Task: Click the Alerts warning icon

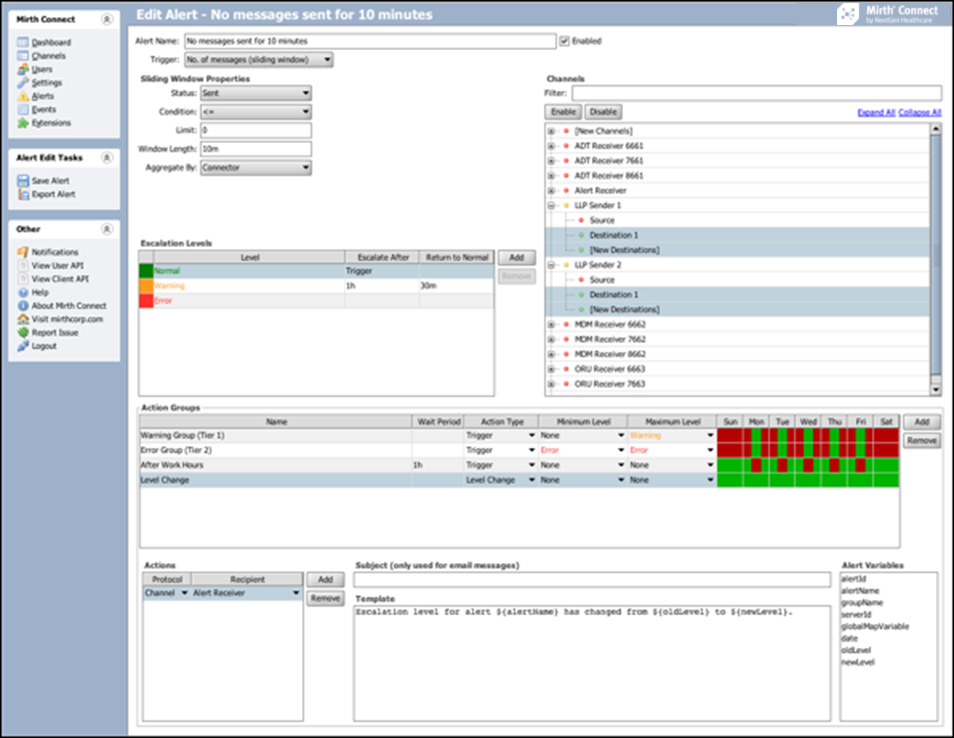Action: tap(23, 97)
